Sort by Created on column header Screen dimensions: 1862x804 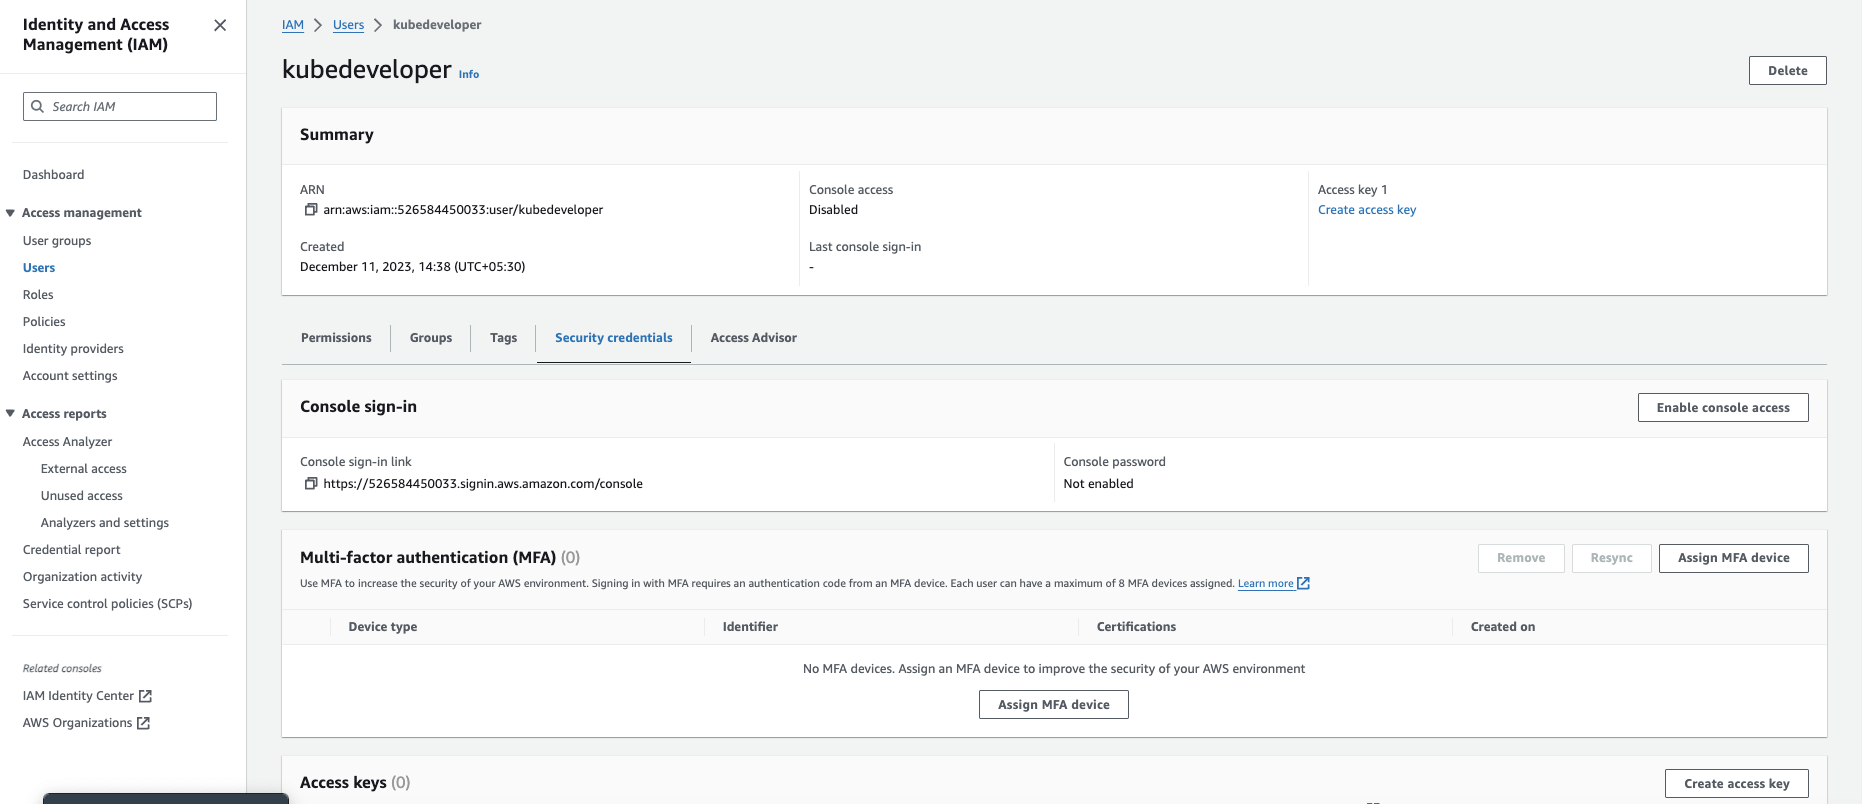coord(1503,627)
